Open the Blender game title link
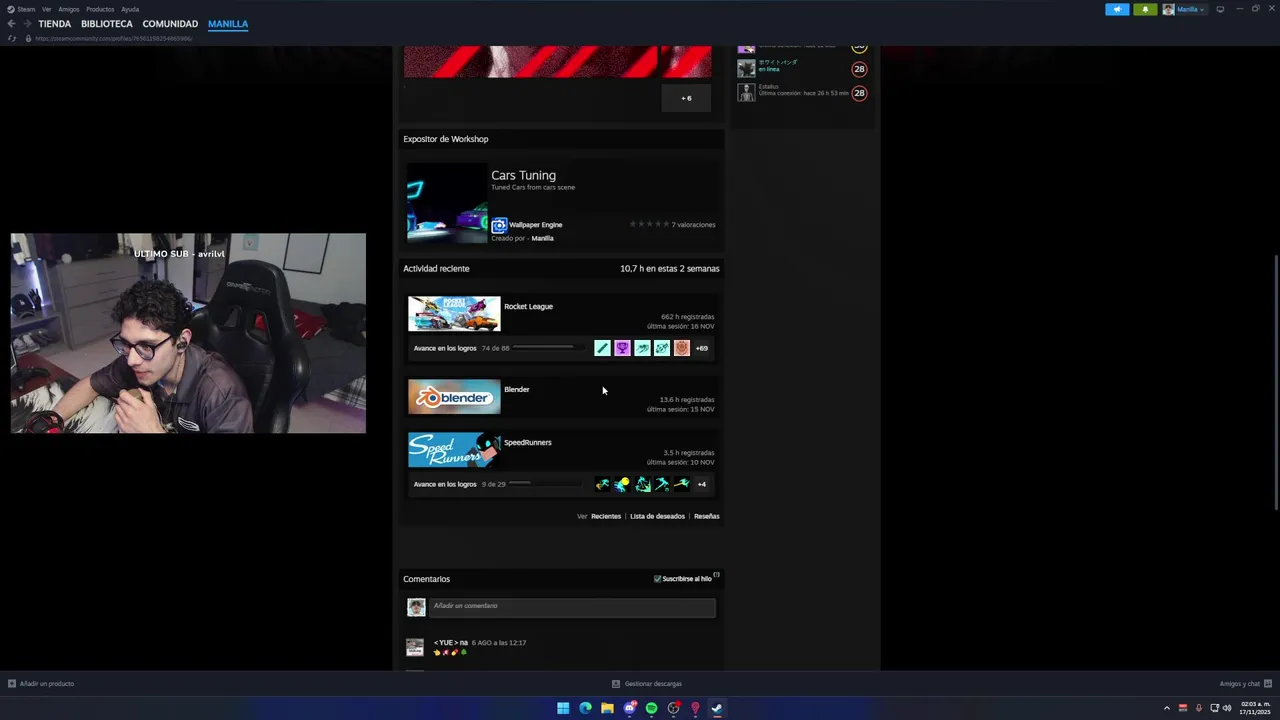This screenshot has width=1280, height=720. pyautogui.click(x=517, y=390)
